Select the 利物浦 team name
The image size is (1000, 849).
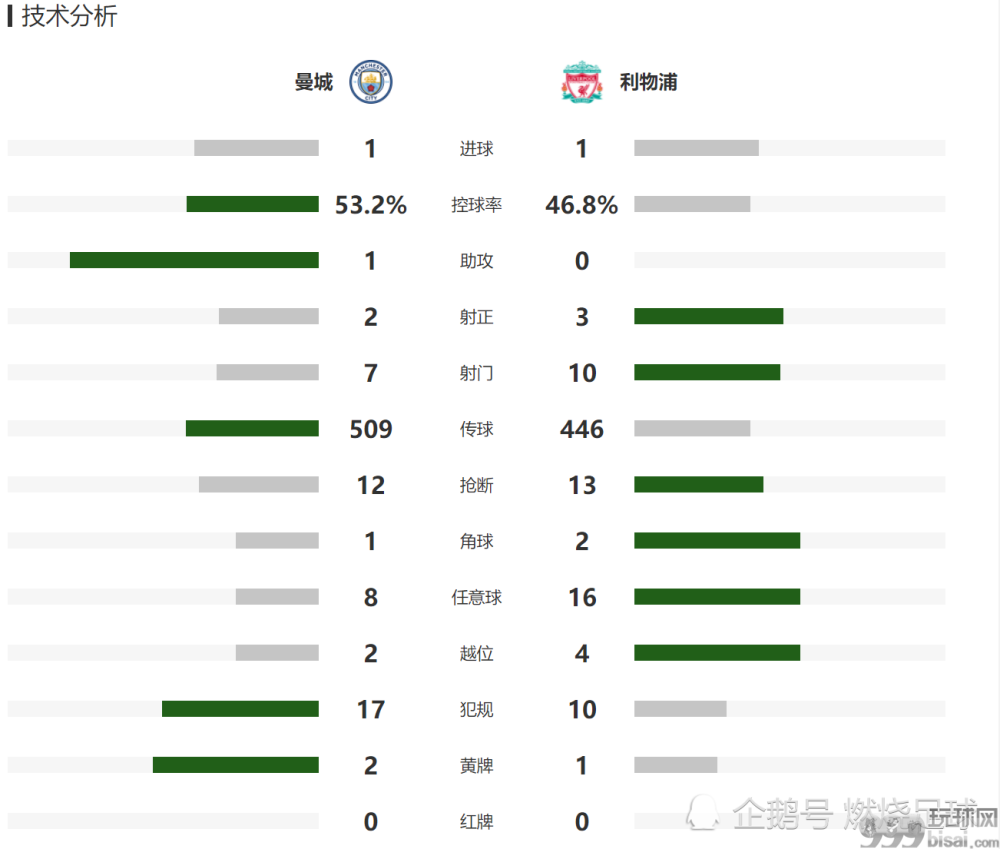point(649,82)
